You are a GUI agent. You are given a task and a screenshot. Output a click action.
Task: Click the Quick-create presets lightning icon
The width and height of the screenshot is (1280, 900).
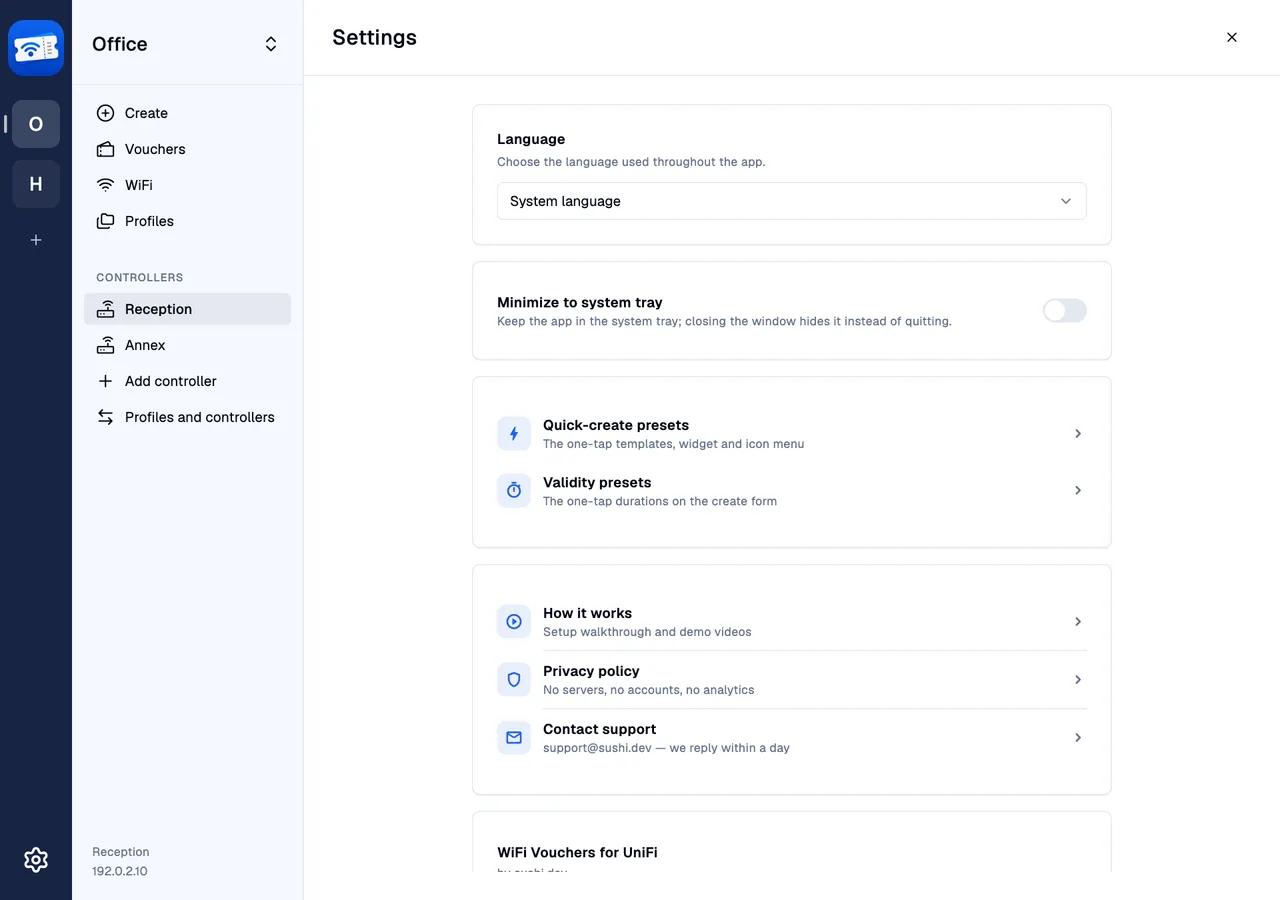pyautogui.click(x=514, y=434)
